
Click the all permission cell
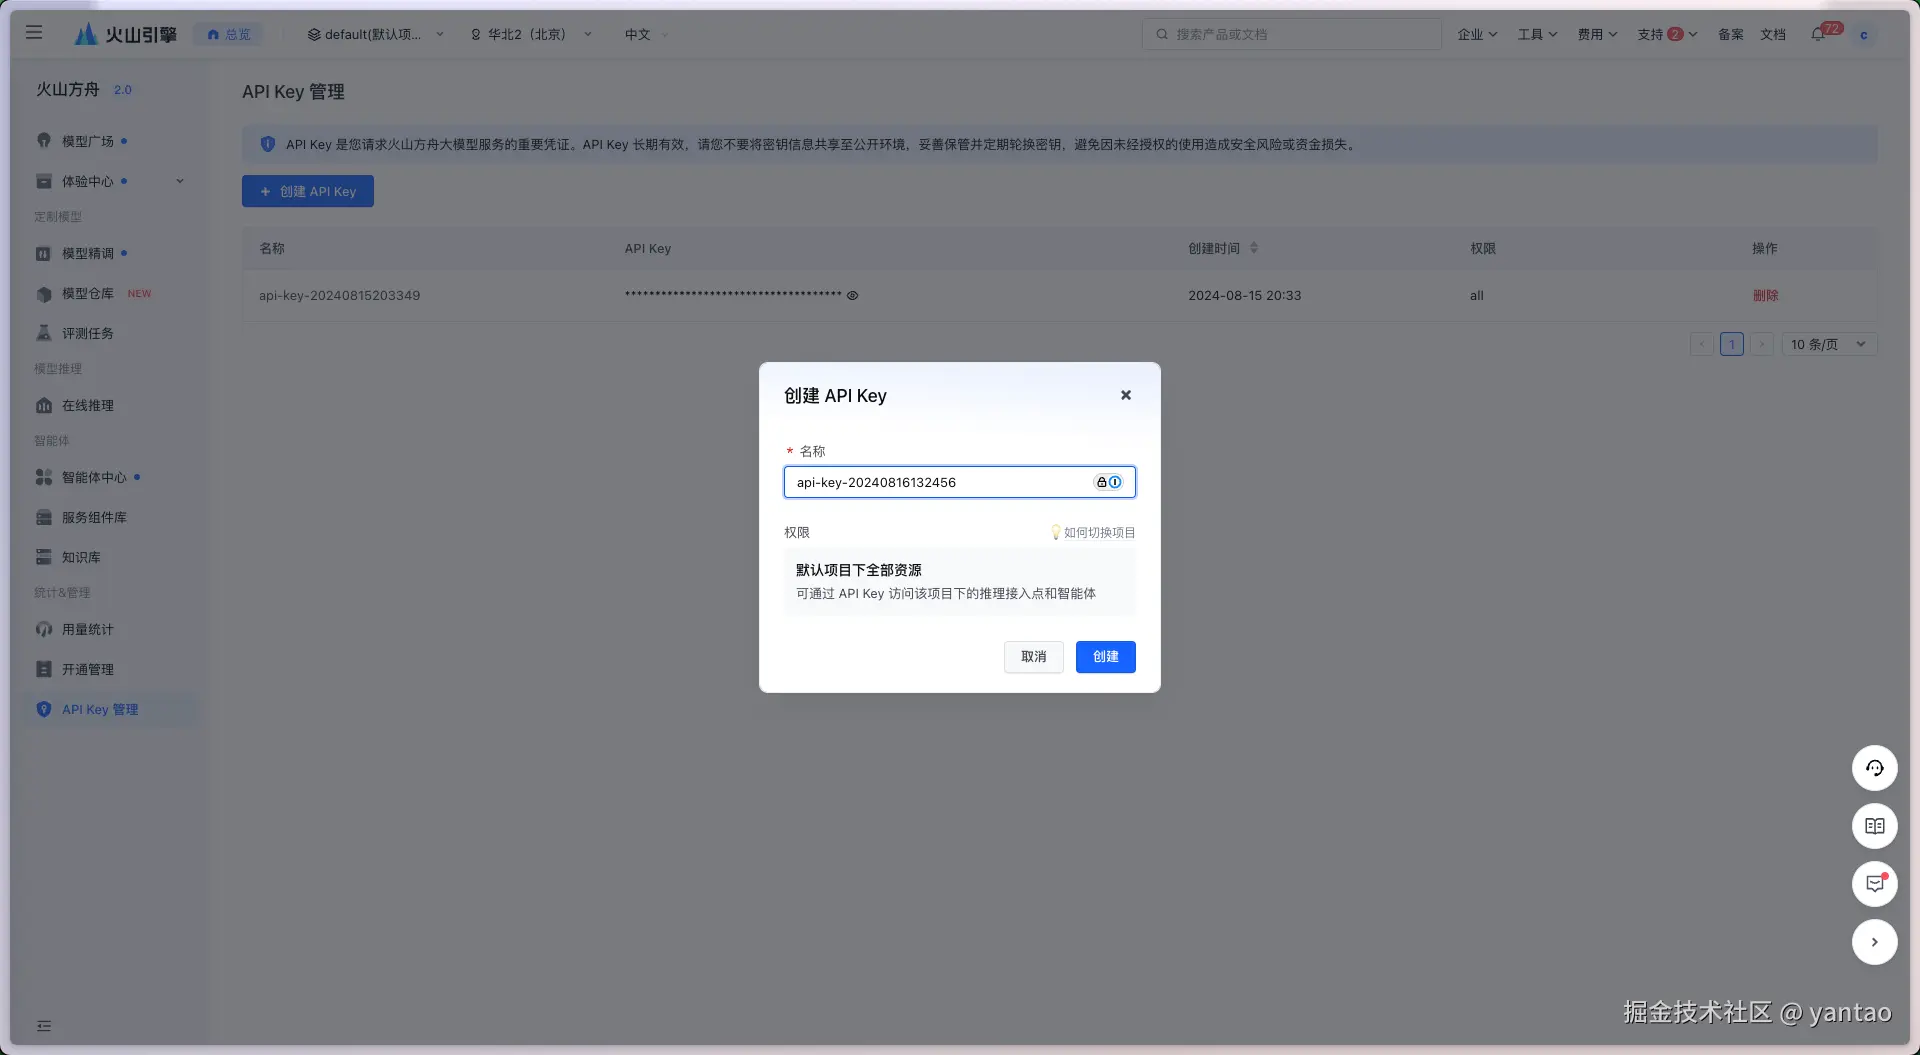point(1477,295)
